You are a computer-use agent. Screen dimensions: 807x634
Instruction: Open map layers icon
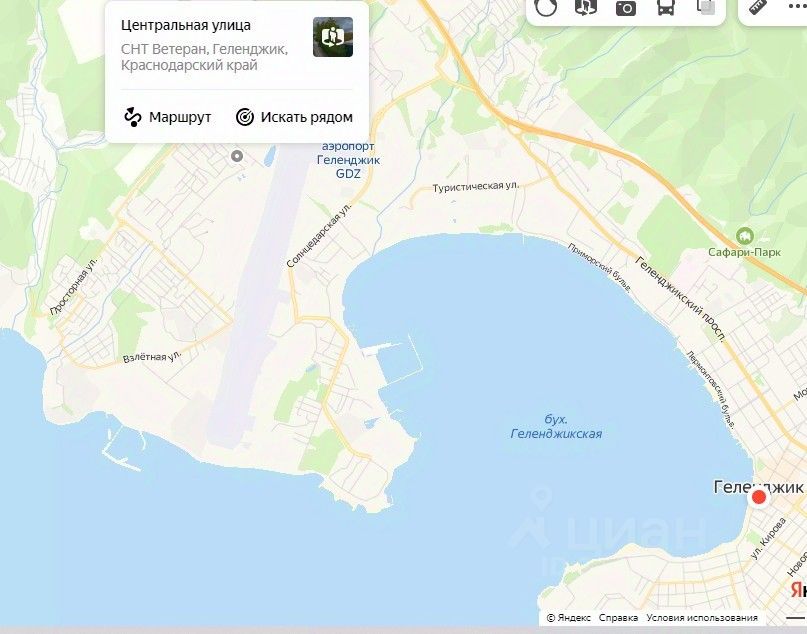pos(706,7)
